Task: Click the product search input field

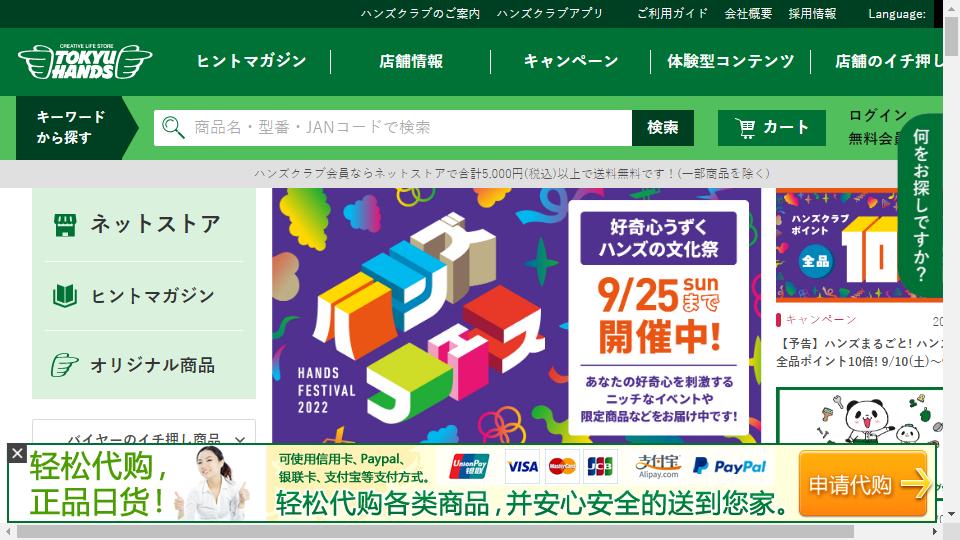Action: coord(392,128)
